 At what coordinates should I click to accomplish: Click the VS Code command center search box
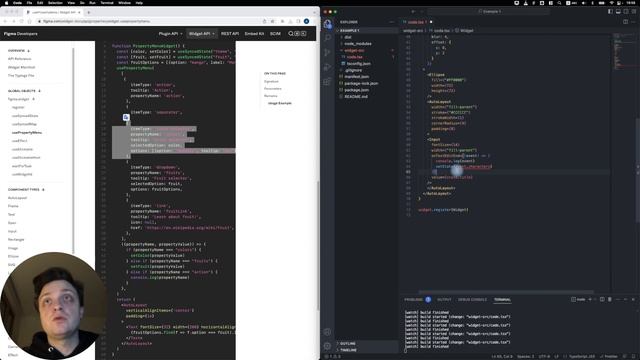490,11
